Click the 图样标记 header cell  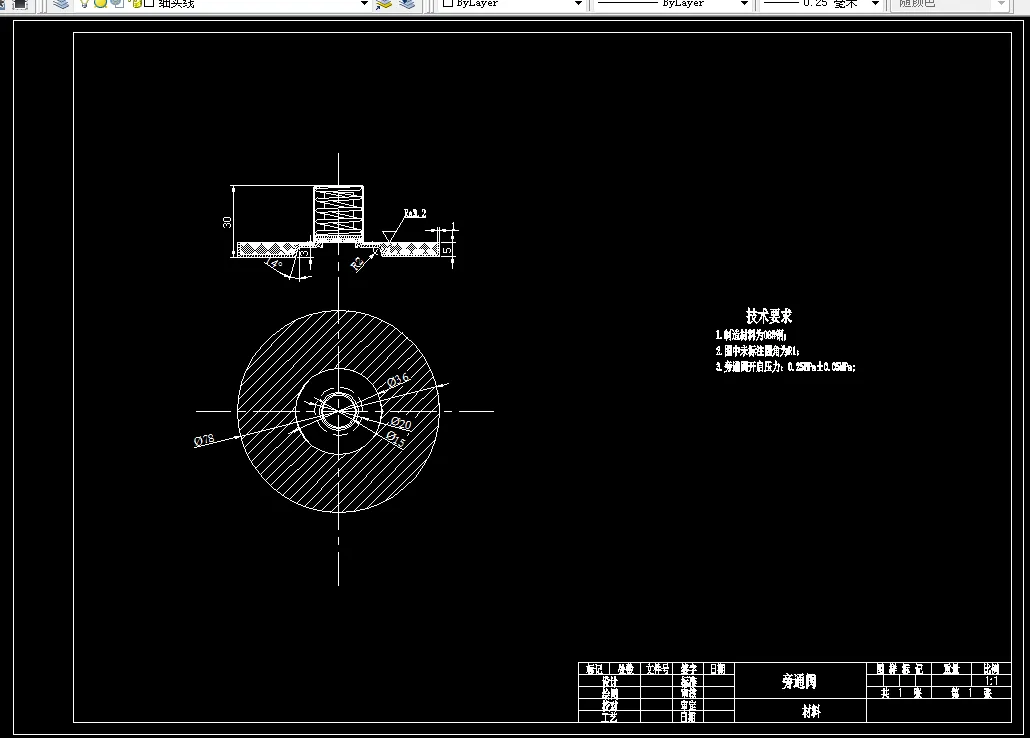pos(899,669)
